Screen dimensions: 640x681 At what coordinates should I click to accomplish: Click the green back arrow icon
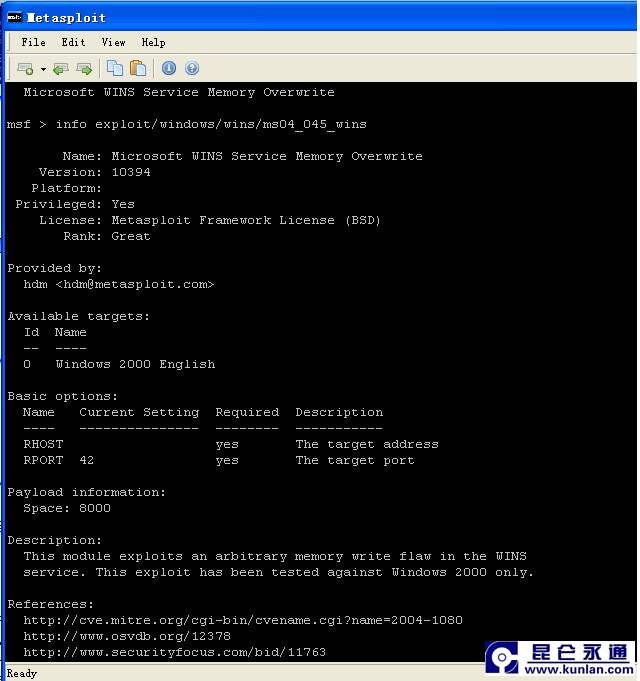[x=61, y=68]
